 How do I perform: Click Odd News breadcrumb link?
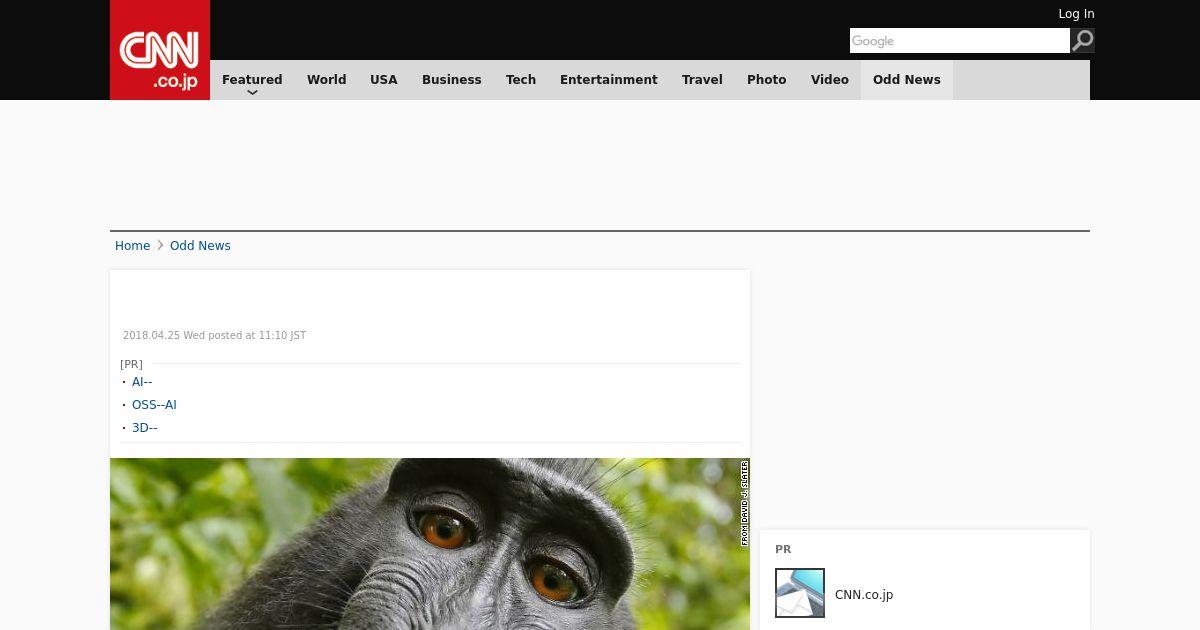(200, 246)
